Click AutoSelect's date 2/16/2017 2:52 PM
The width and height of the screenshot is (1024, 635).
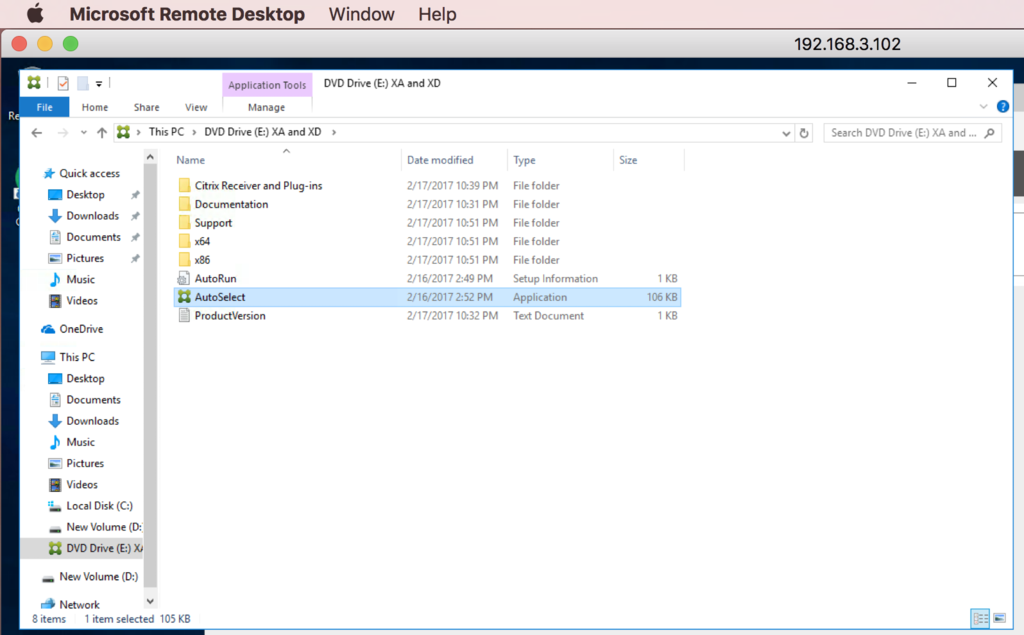tap(450, 297)
